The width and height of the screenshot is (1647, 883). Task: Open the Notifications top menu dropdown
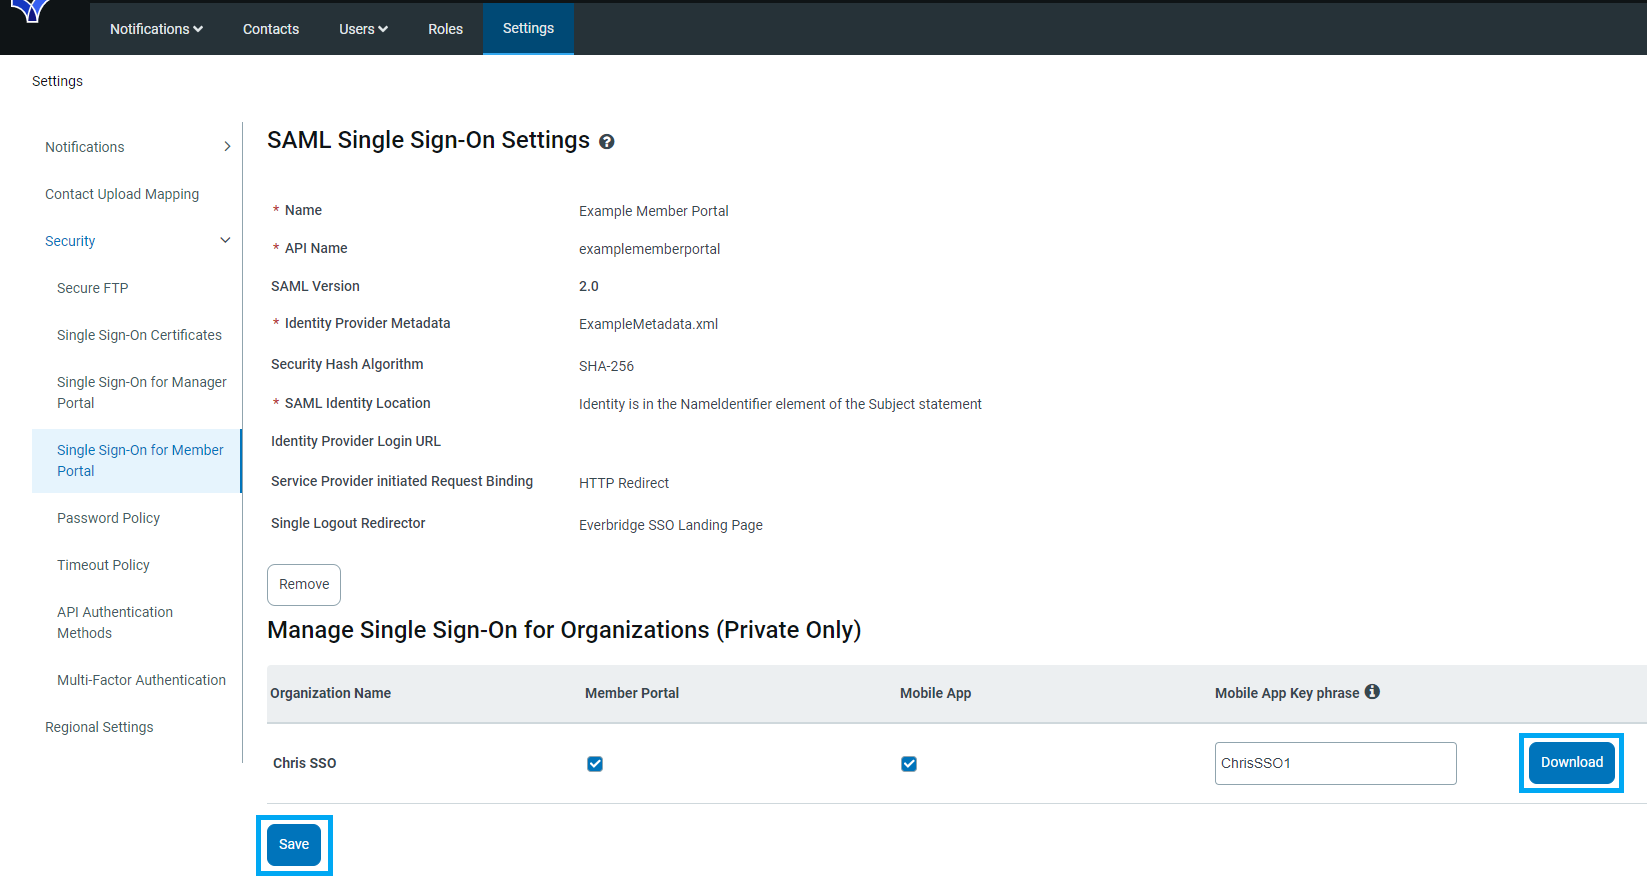tap(156, 29)
